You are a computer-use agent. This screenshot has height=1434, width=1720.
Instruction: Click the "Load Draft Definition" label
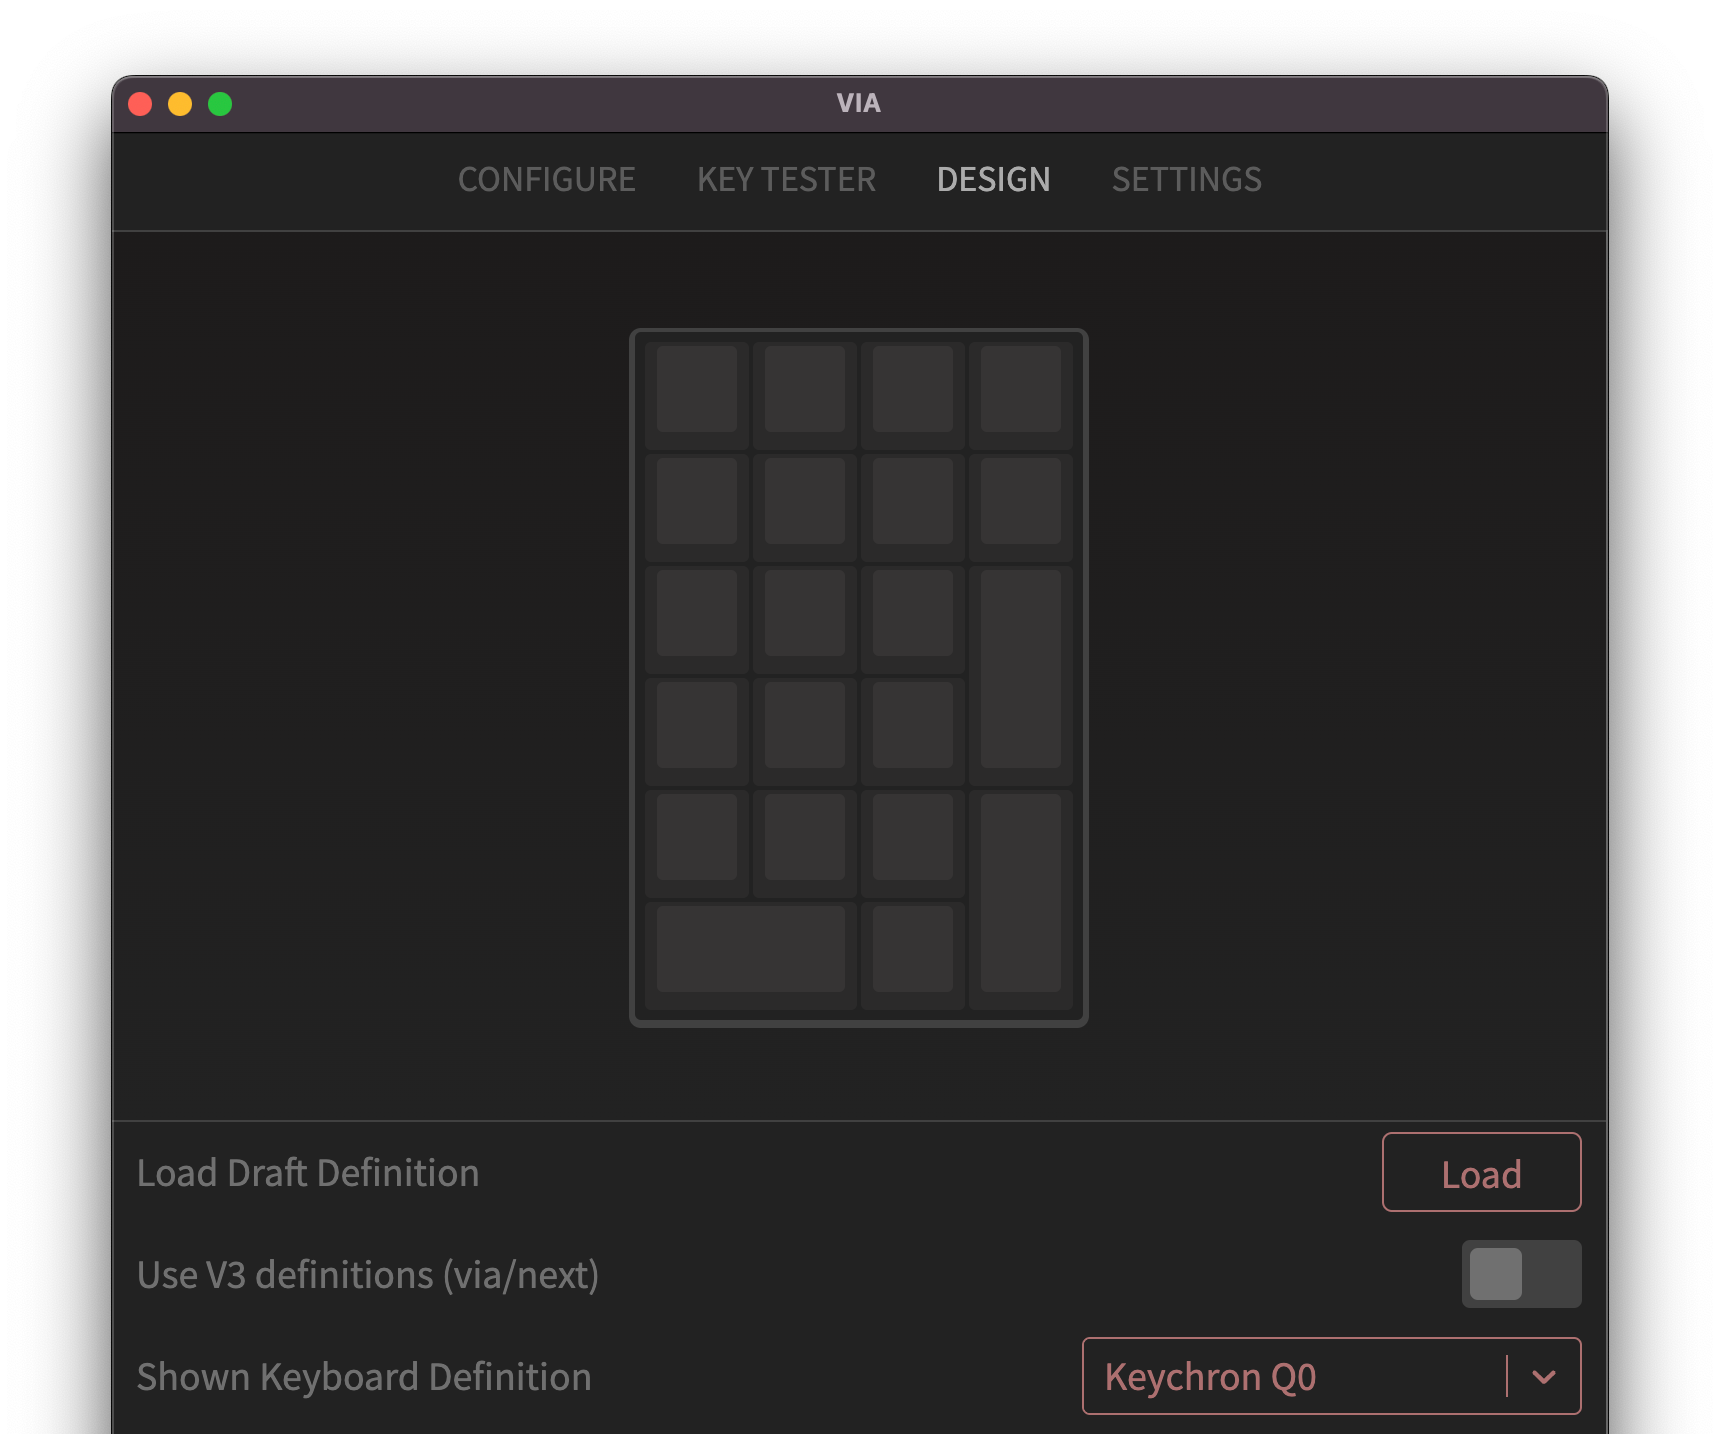(308, 1173)
